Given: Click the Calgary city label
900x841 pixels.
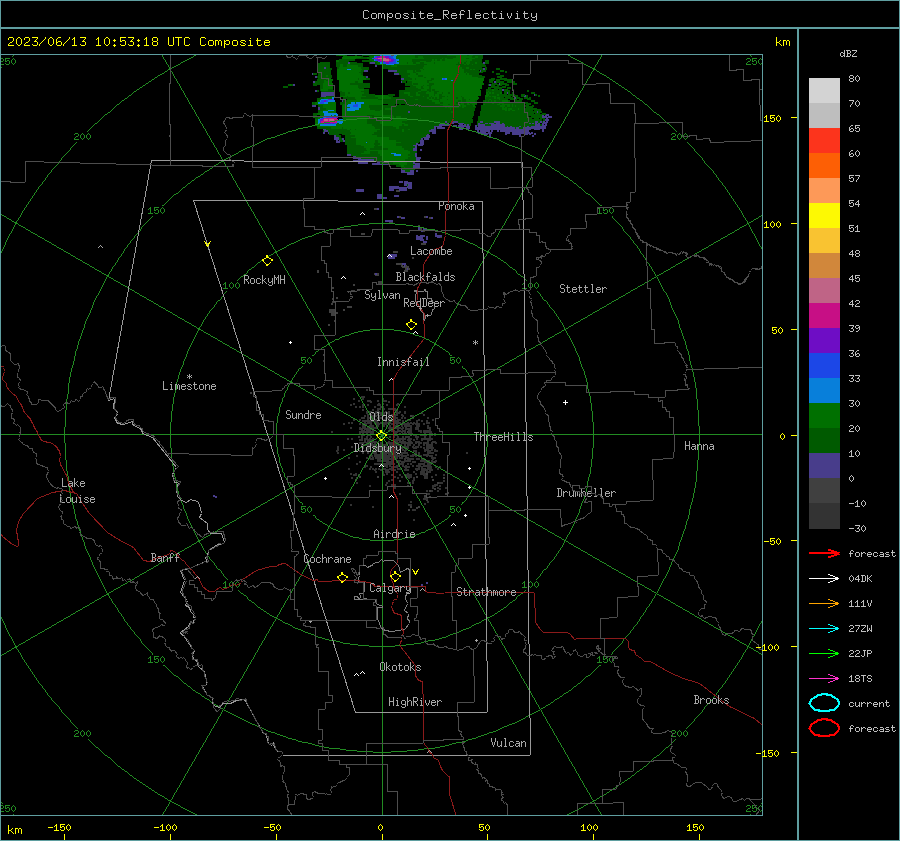Looking at the screenshot, I should point(390,588).
